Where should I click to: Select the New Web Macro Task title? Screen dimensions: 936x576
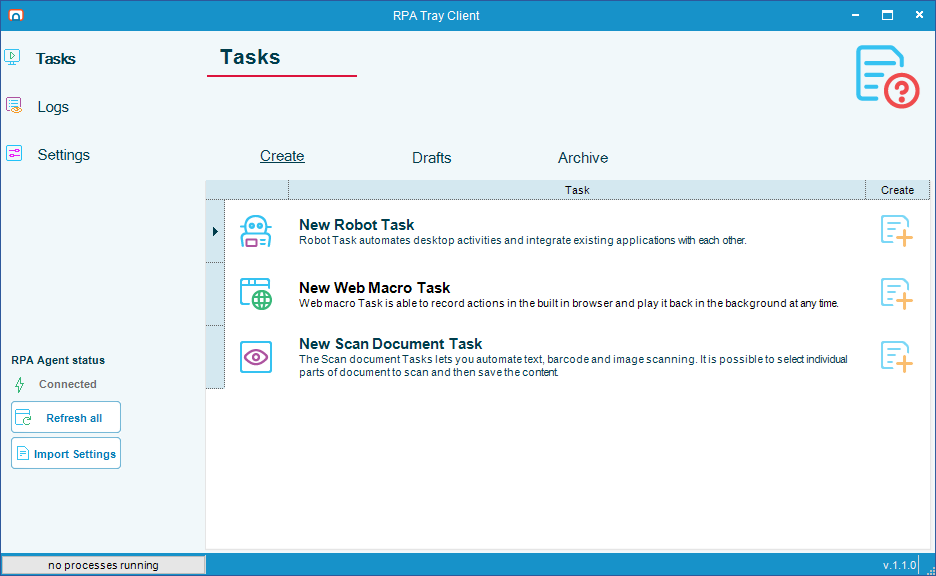click(374, 288)
